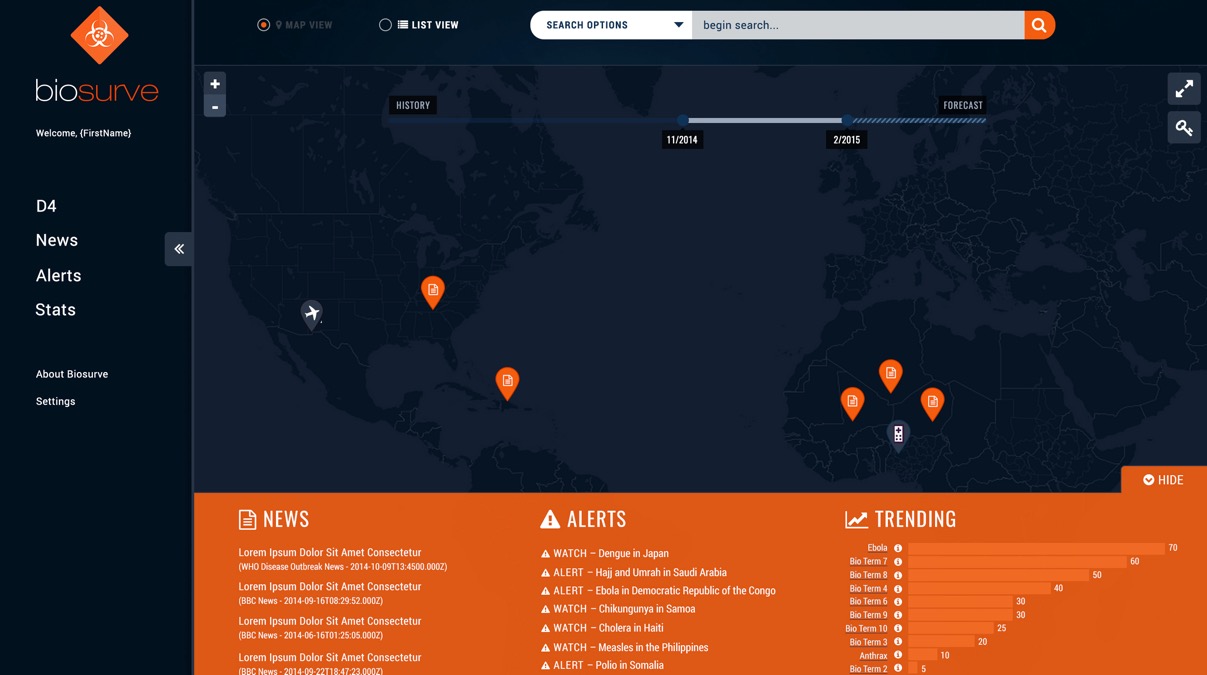The width and height of the screenshot is (1207, 675).
Task: Click the Bio Term 4 trending bar
Action: 979,589
